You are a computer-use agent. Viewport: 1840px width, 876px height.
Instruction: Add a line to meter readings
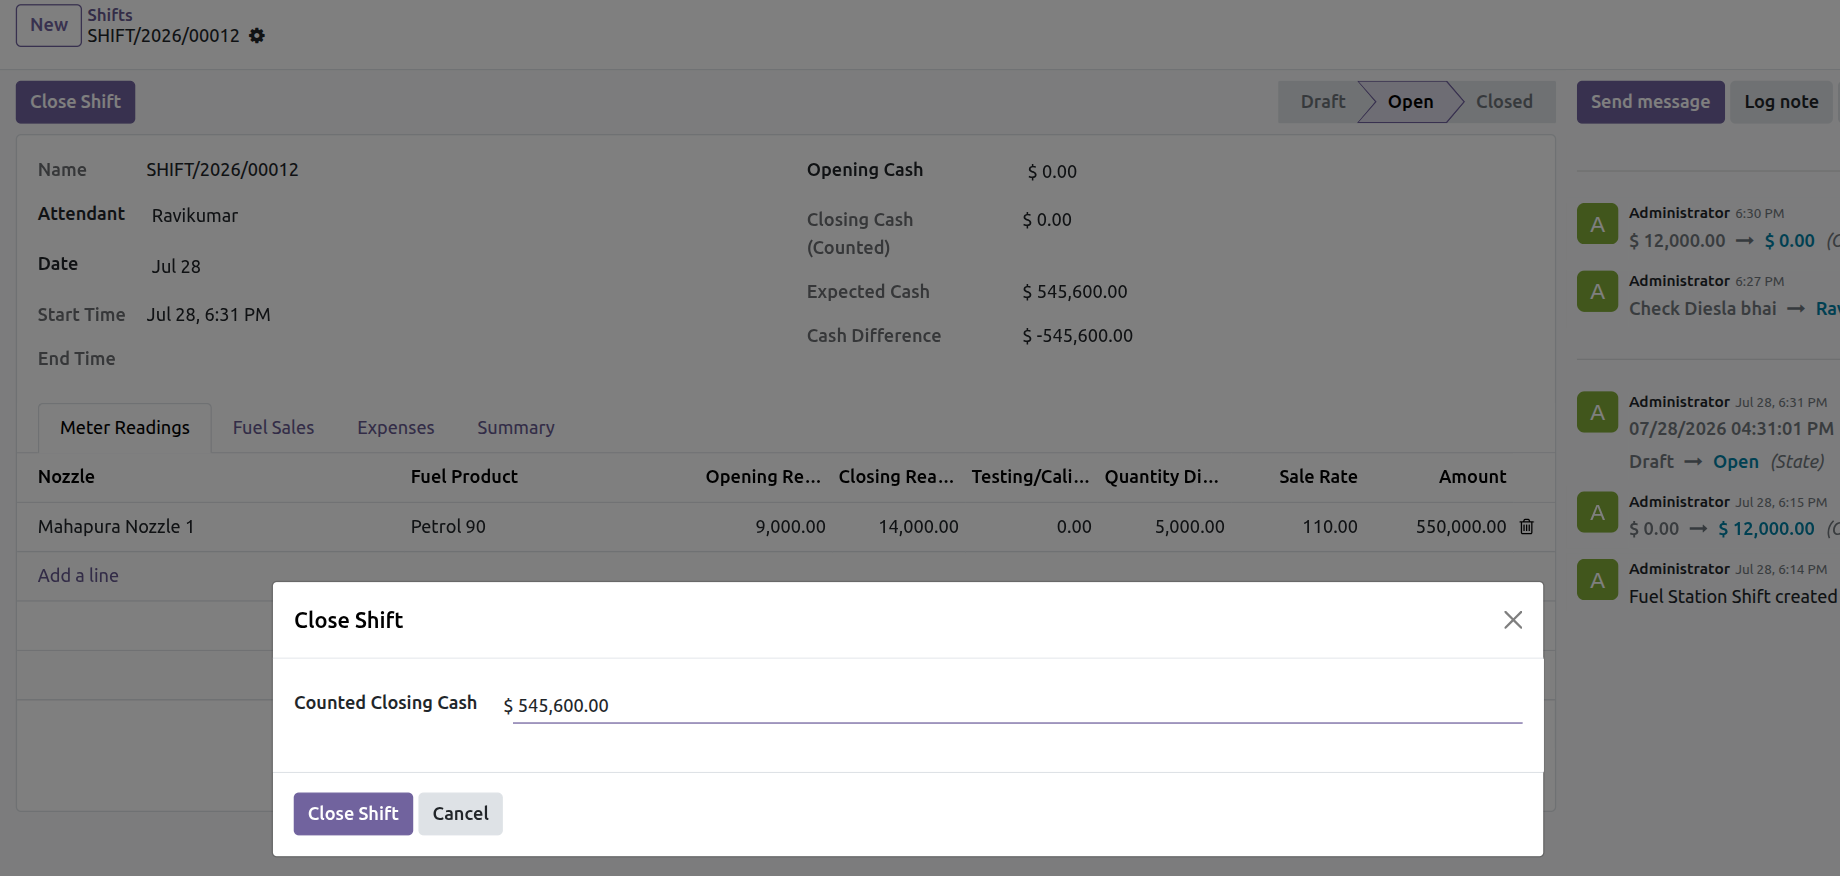pyautogui.click(x=78, y=576)
